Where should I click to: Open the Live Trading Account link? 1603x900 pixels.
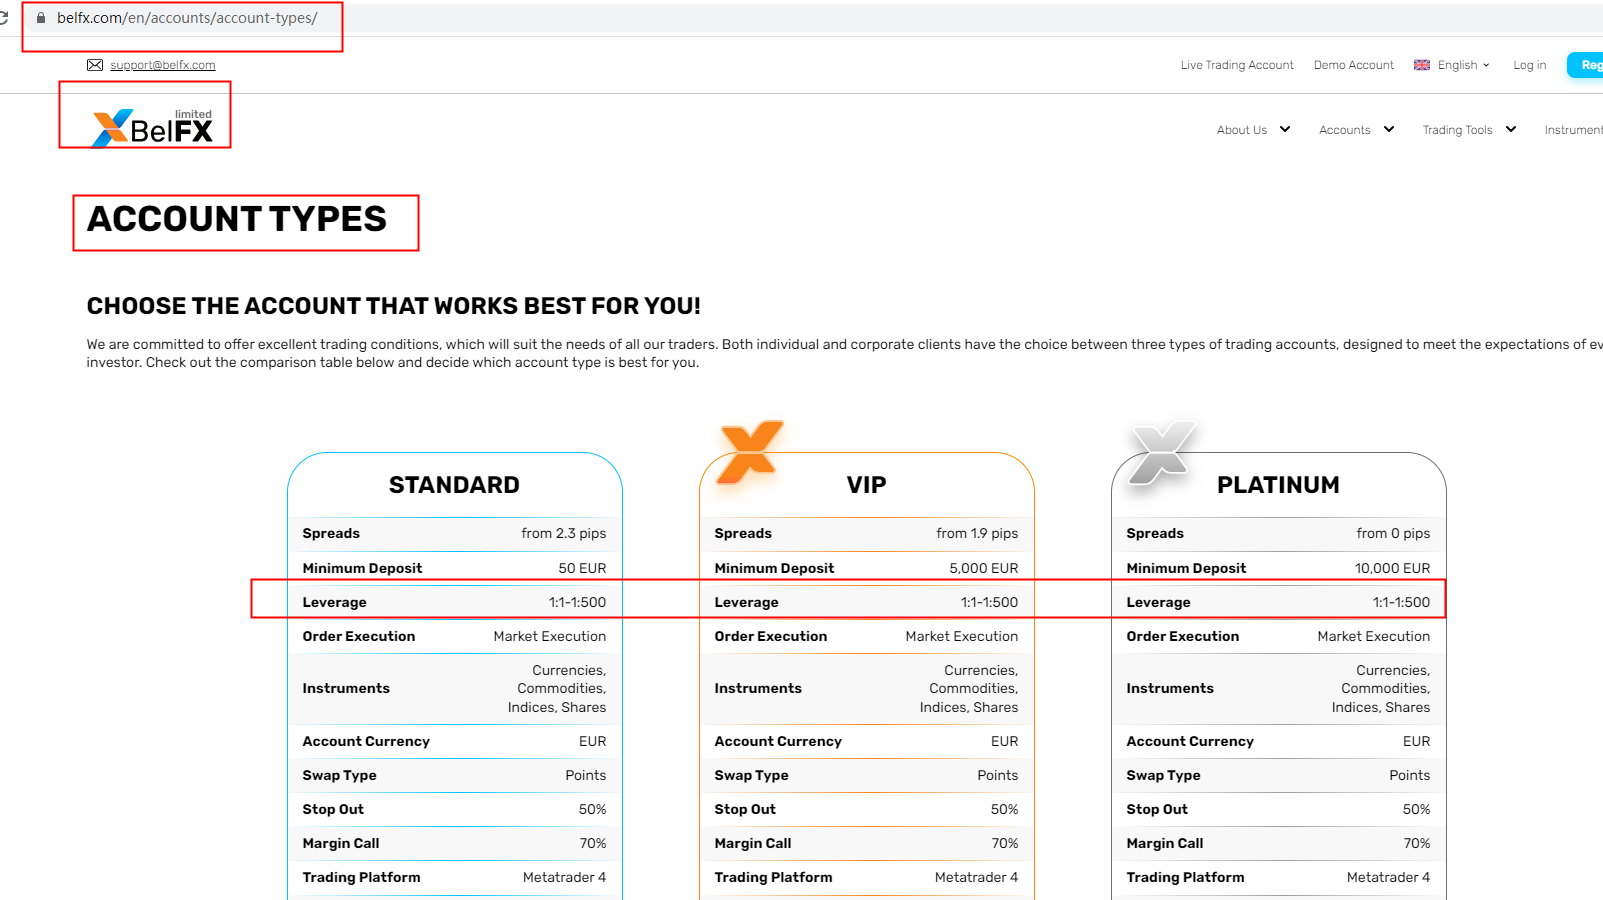pyautogui.click(x=1237, y=65)
